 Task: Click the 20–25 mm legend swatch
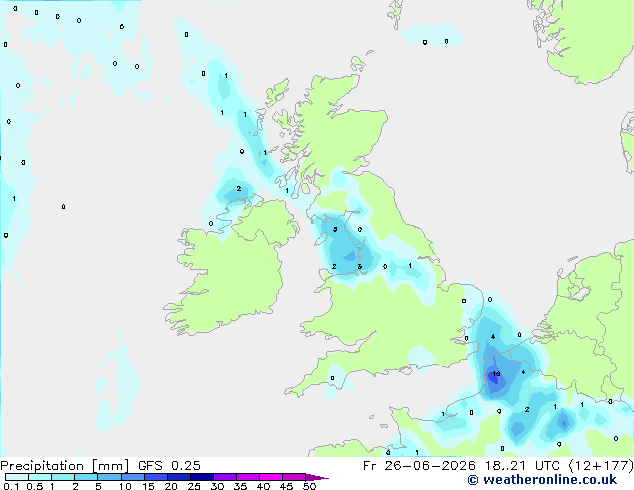[x=179, y=477]
